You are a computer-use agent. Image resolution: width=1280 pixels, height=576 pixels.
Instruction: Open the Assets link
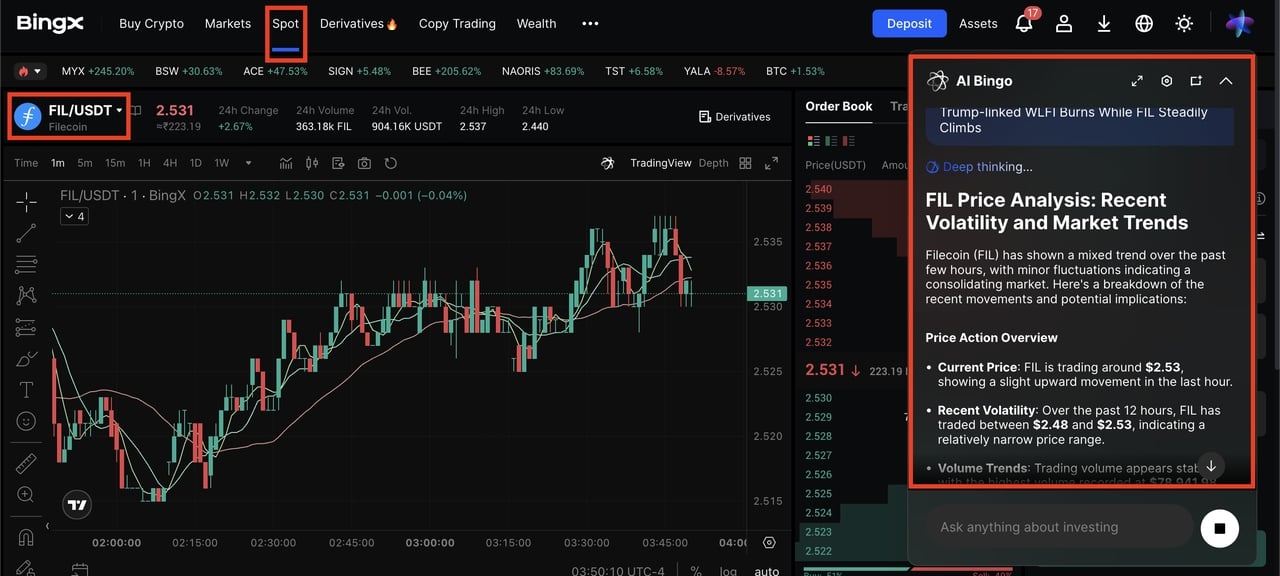[978, 23]
